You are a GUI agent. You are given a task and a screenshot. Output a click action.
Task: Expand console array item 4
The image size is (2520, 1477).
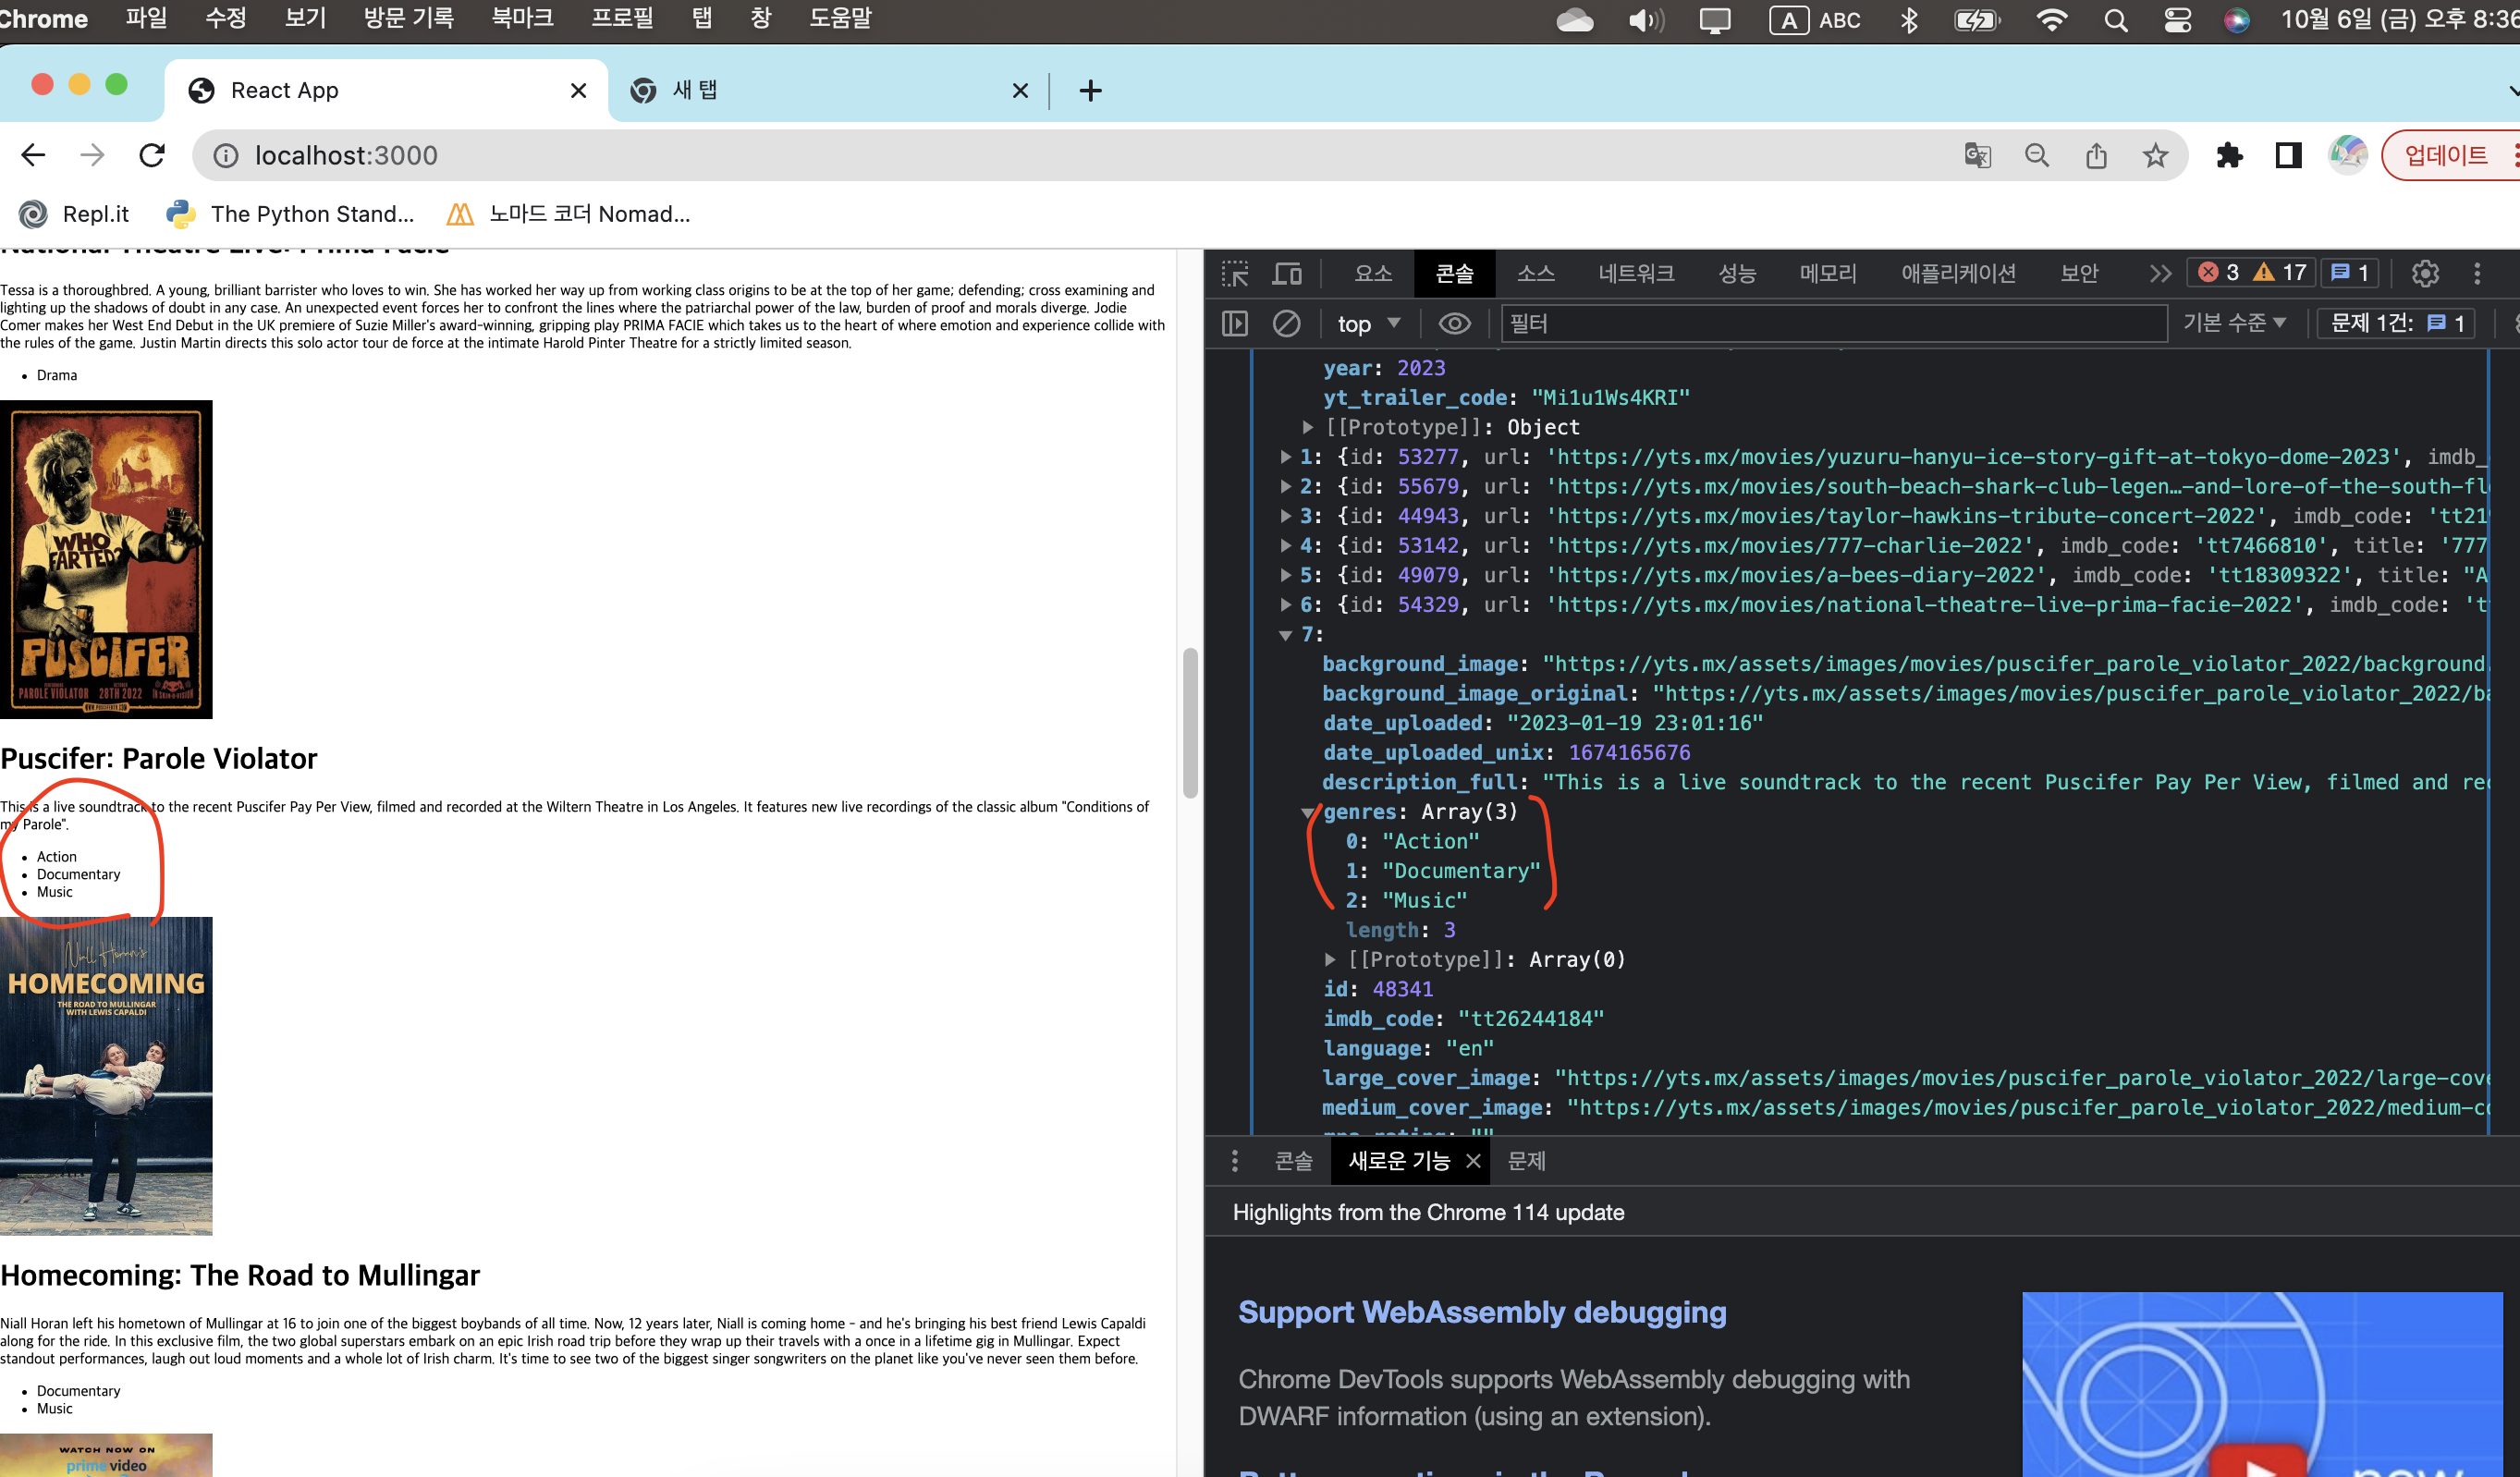1286,546
